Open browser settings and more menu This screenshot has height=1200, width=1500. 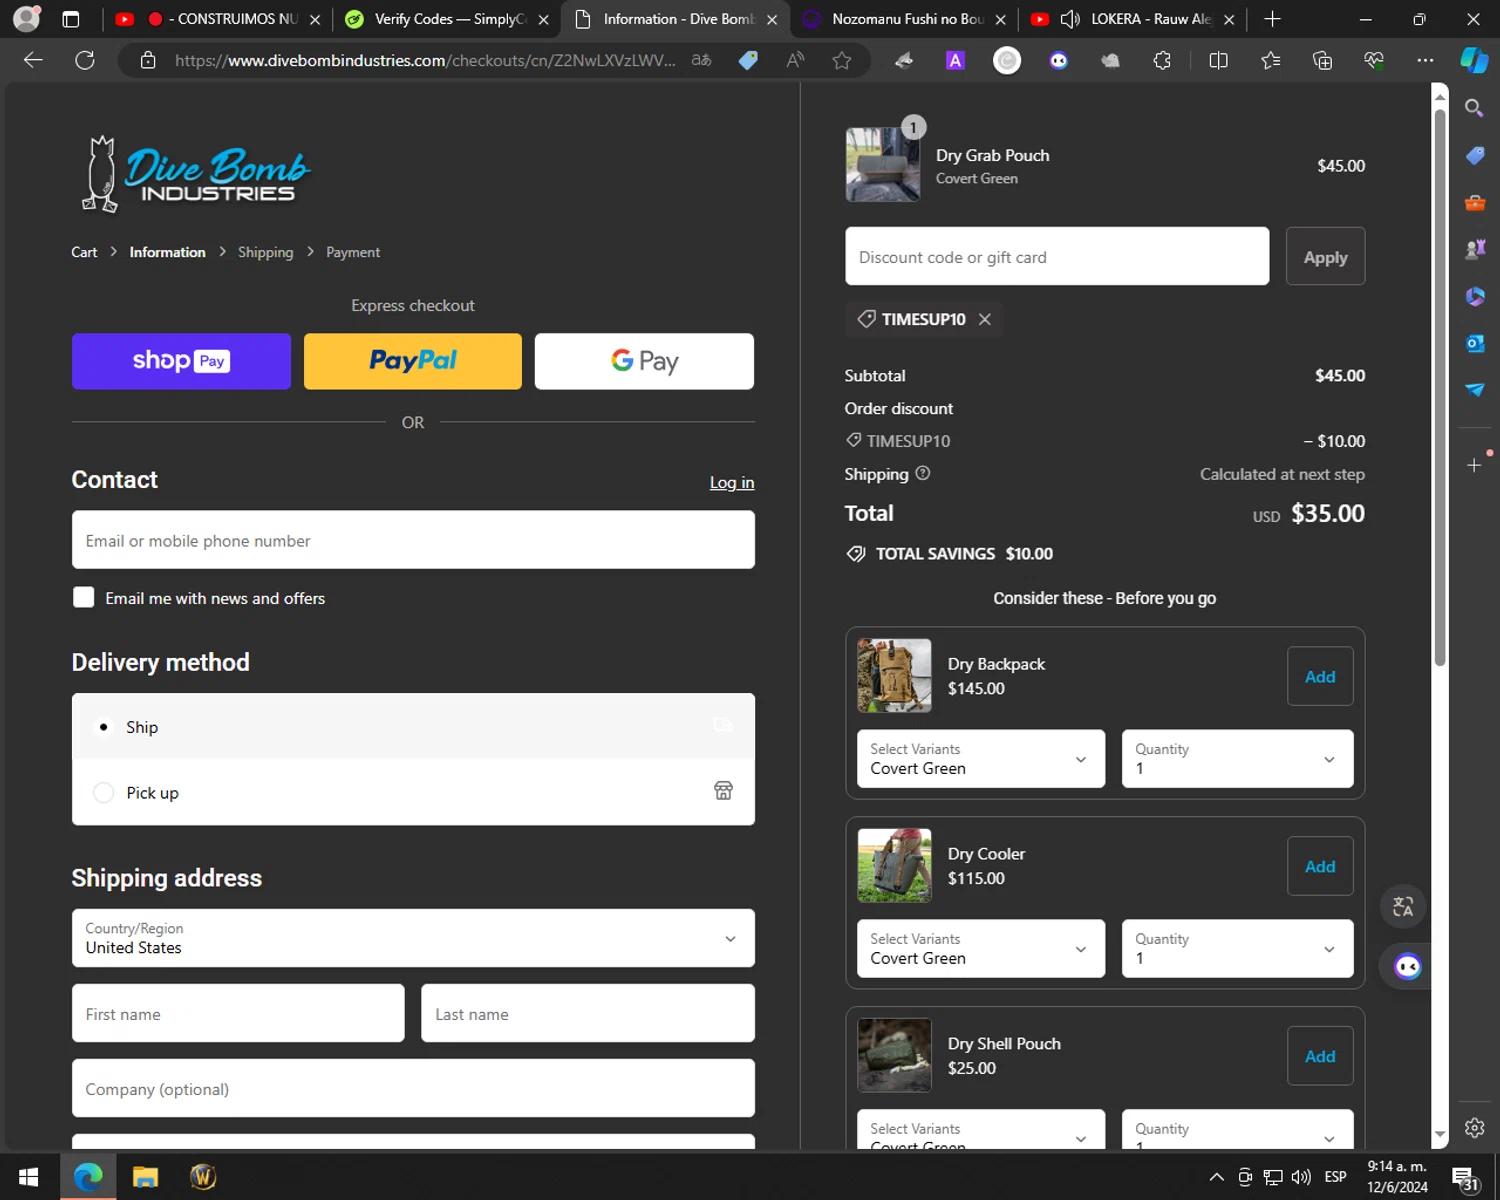pyautogui.click(x=1425, y=60)
